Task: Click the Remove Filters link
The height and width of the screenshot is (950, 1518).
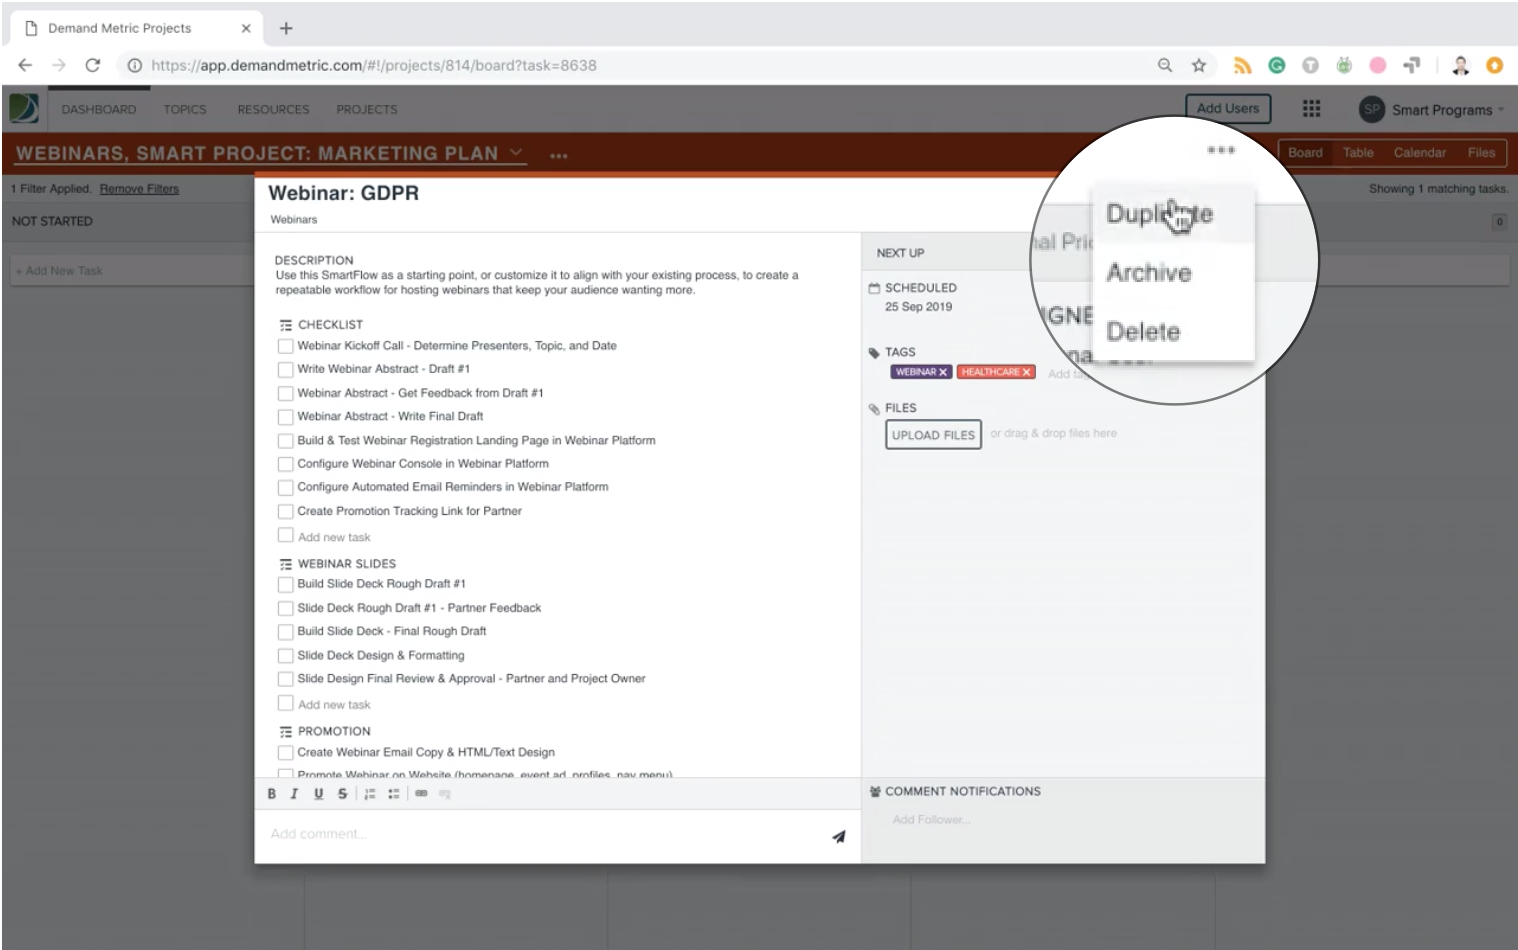Action: point(139,189)
